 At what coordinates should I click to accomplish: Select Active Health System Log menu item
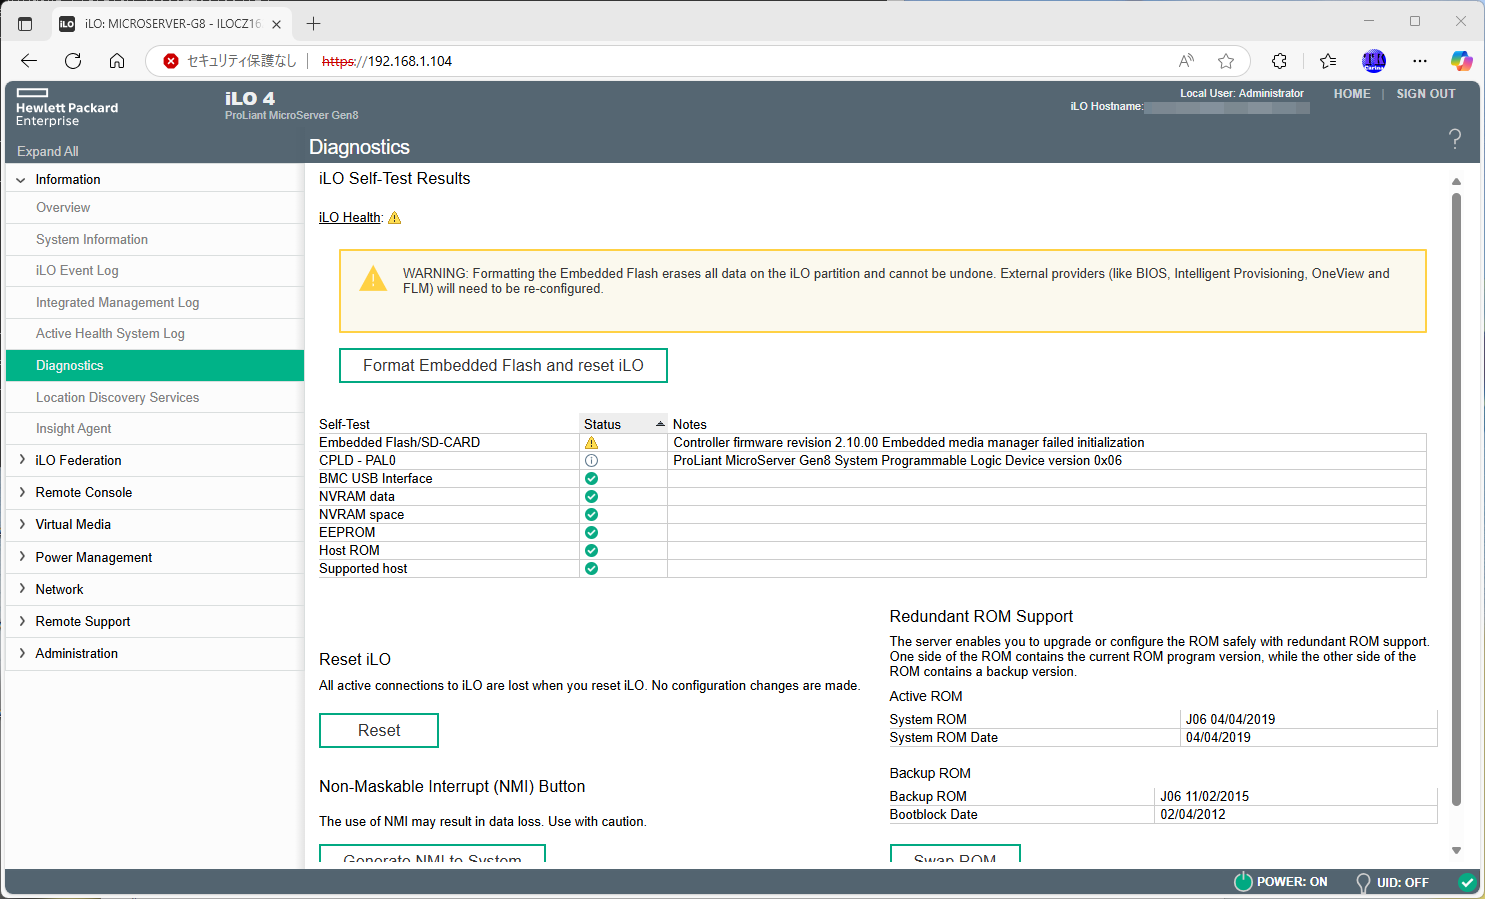click(110, 334)
